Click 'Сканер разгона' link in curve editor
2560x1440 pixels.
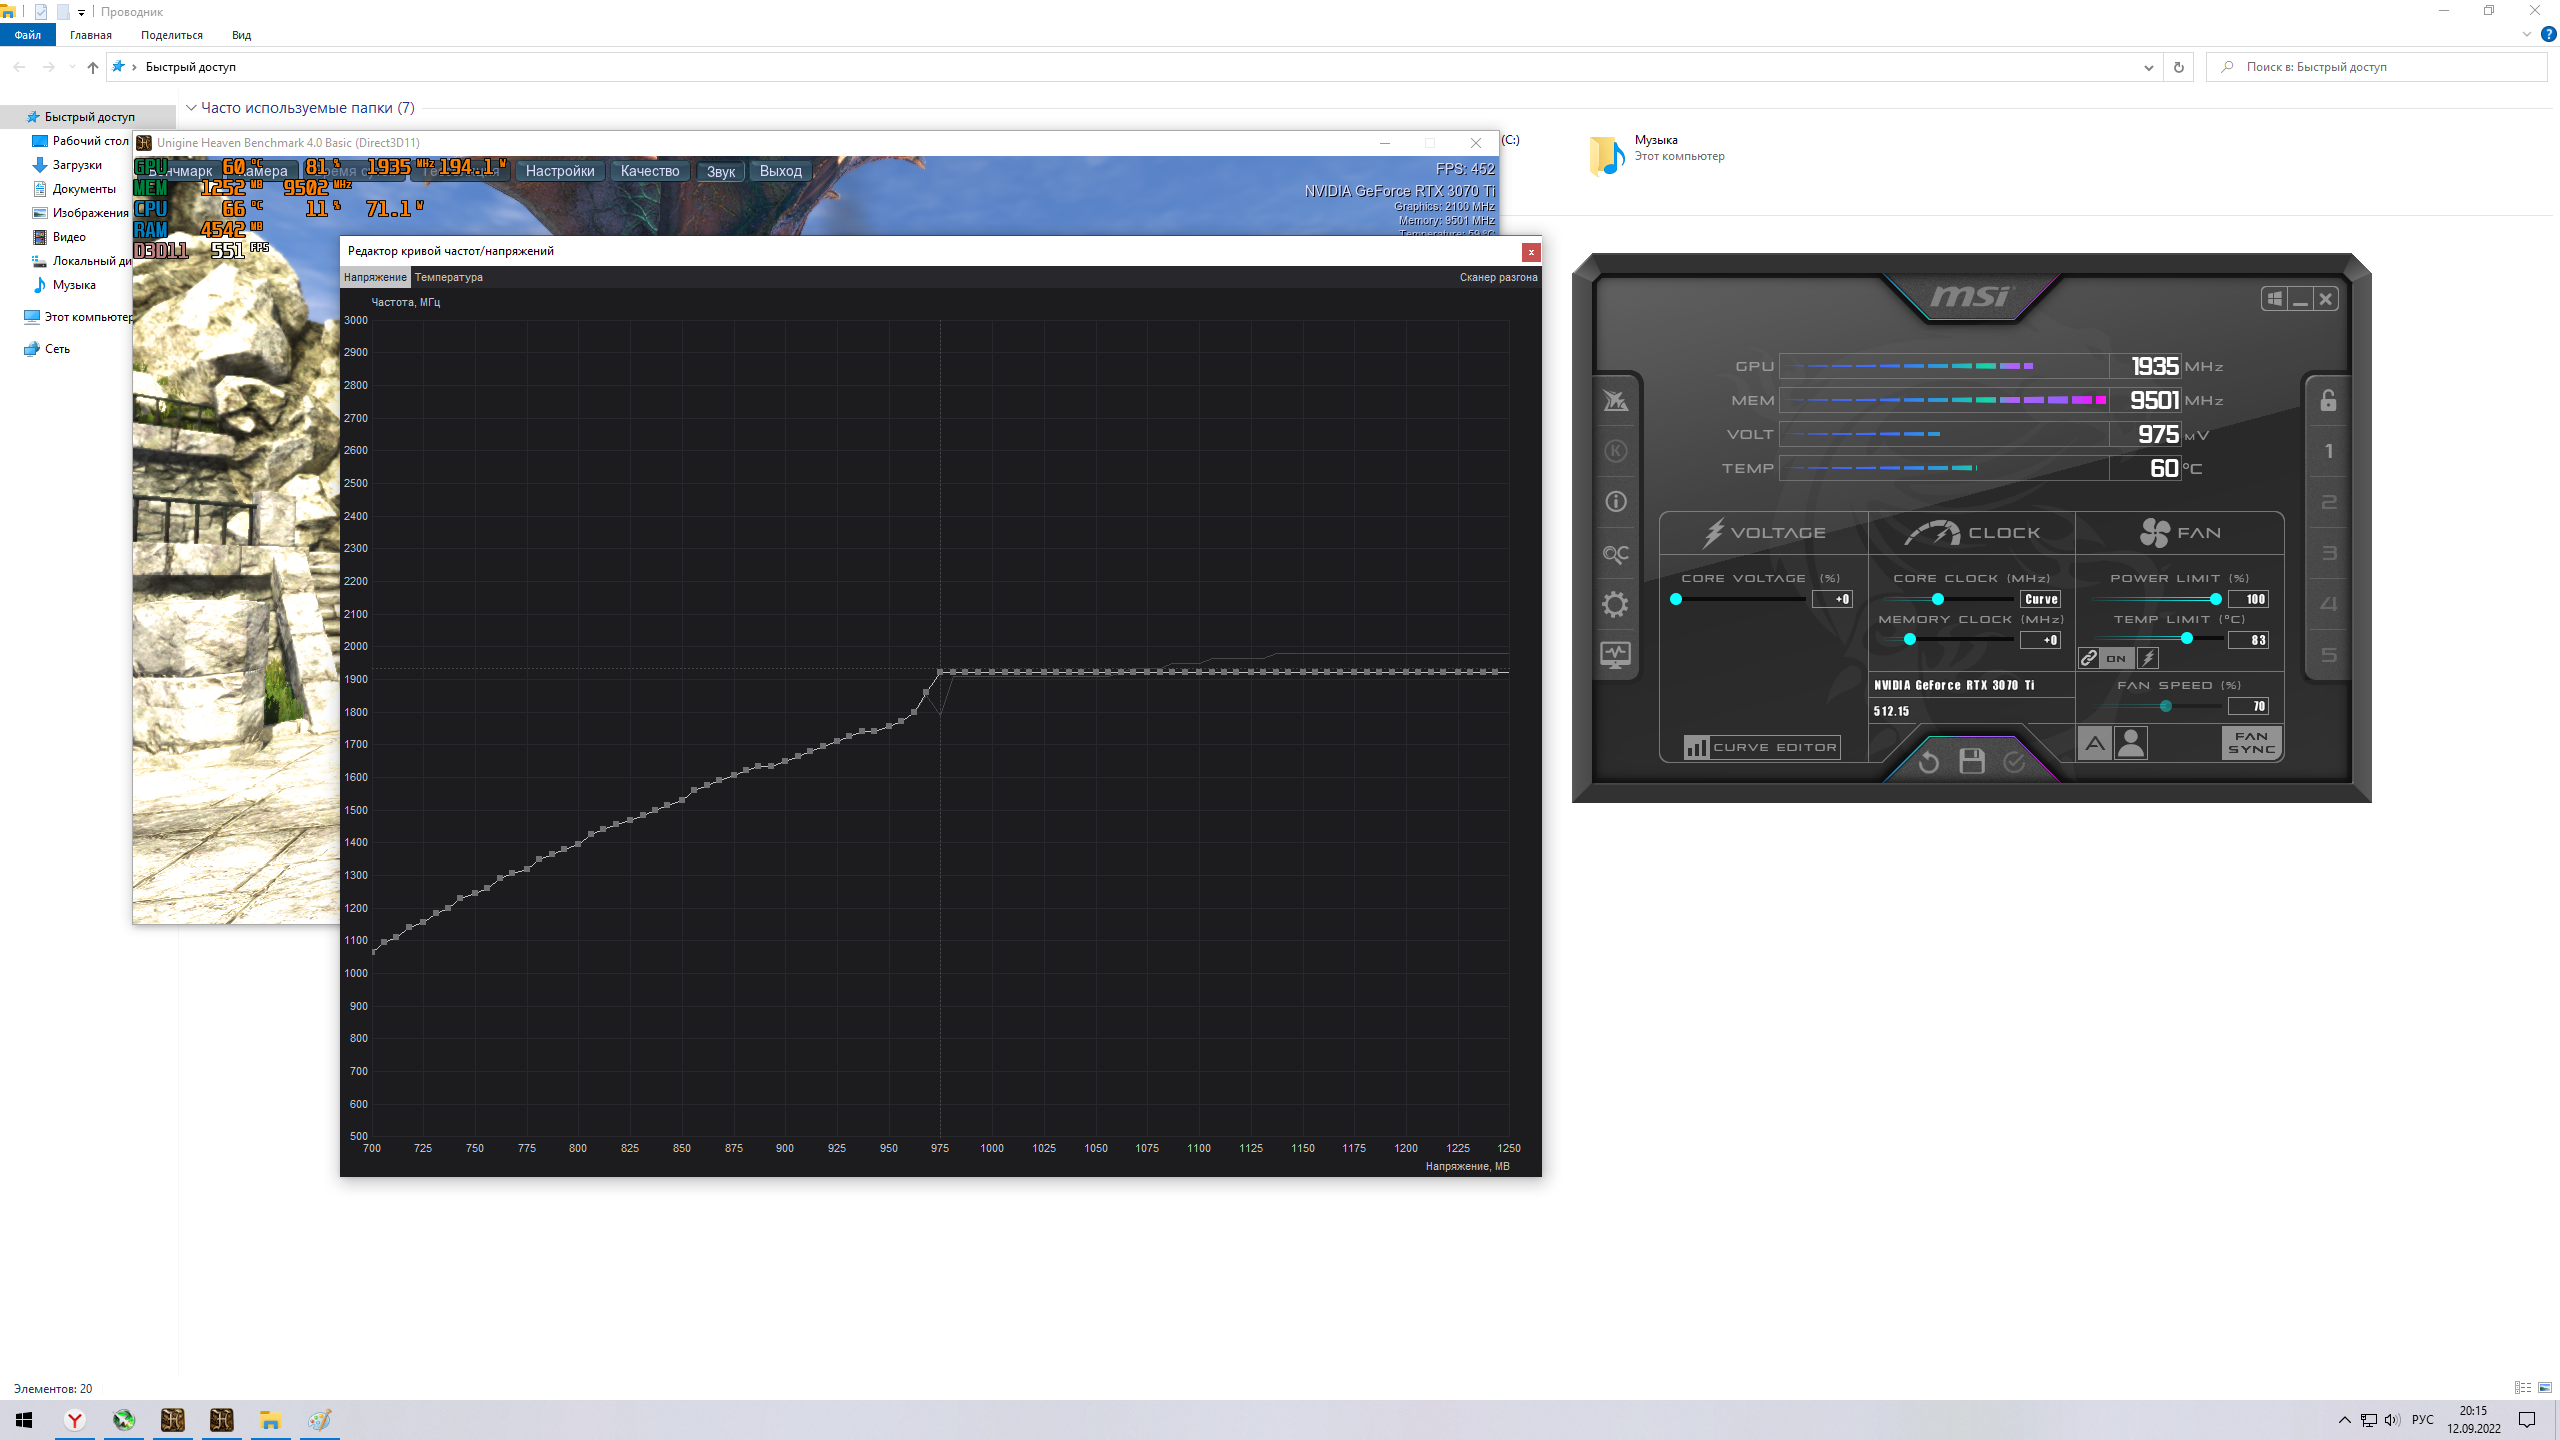click(1497, 277)
